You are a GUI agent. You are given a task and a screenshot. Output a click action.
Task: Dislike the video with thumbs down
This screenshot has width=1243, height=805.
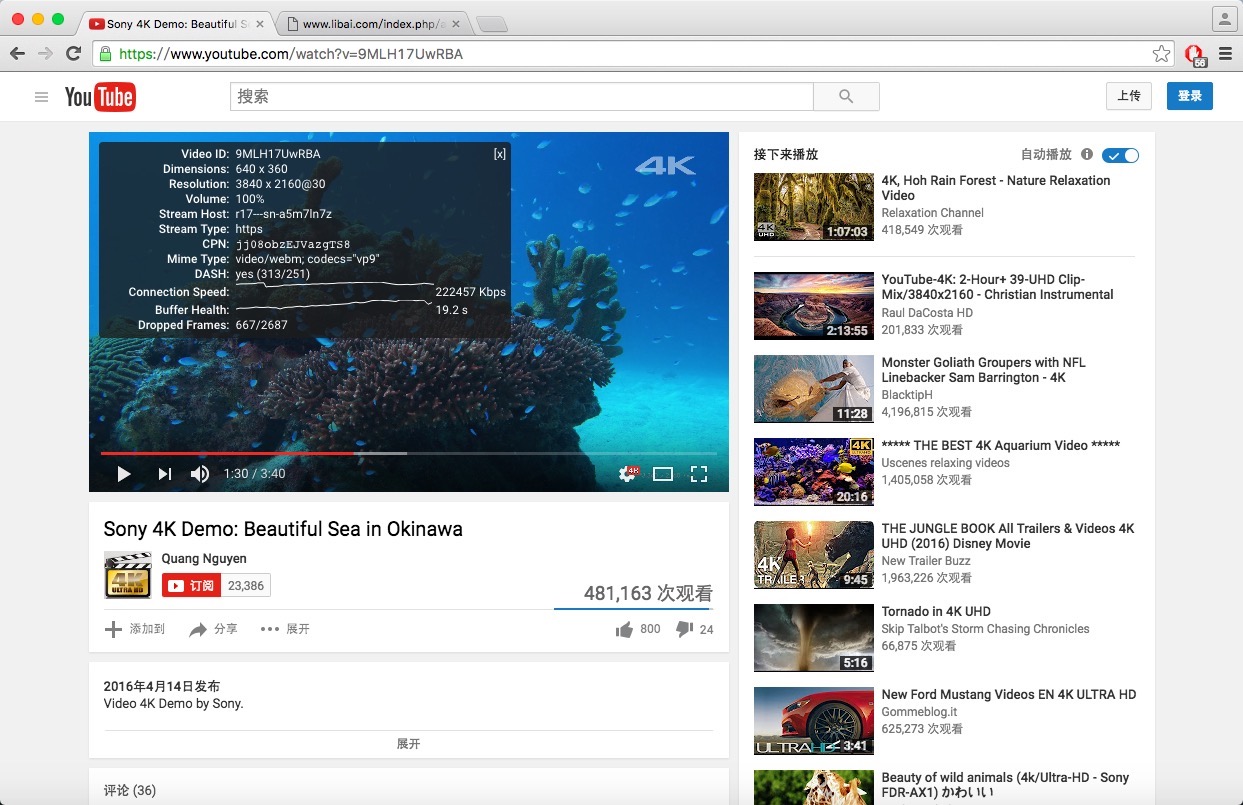(685, 629)
